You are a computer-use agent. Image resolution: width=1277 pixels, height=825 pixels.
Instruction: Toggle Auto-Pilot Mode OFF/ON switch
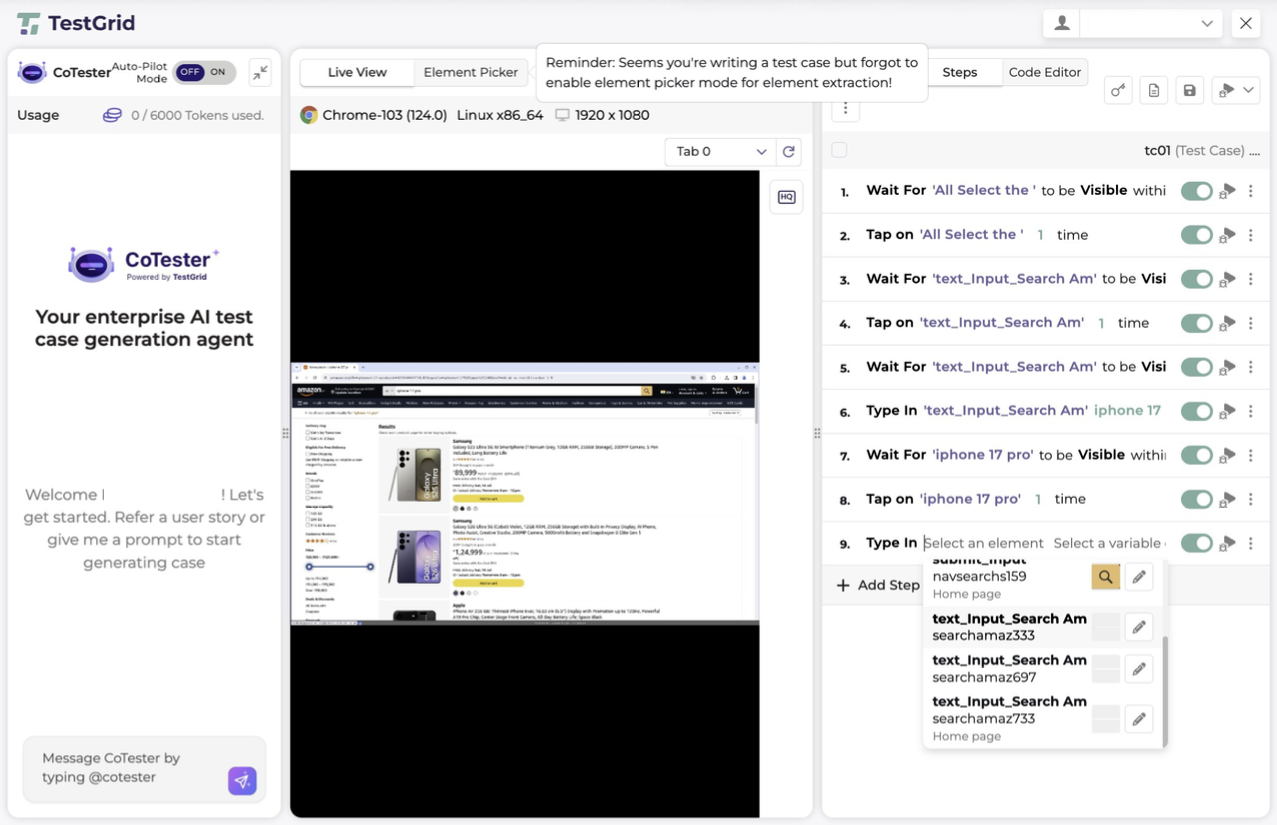tap(204, 72)
